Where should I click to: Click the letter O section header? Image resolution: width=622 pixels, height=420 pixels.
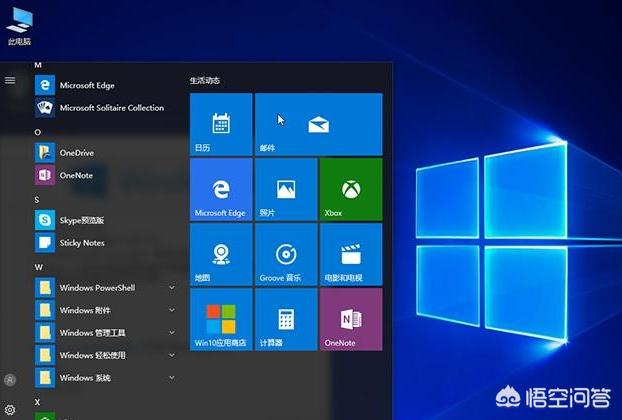(x=38, y=132)
